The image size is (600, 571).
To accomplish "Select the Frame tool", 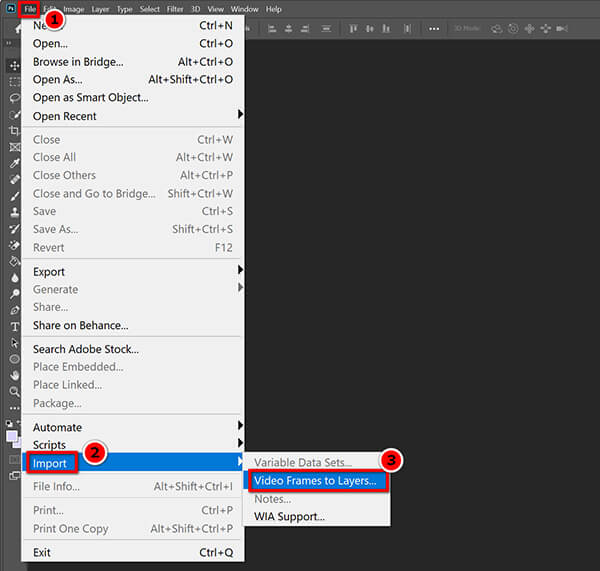I will tap(15, 147).
